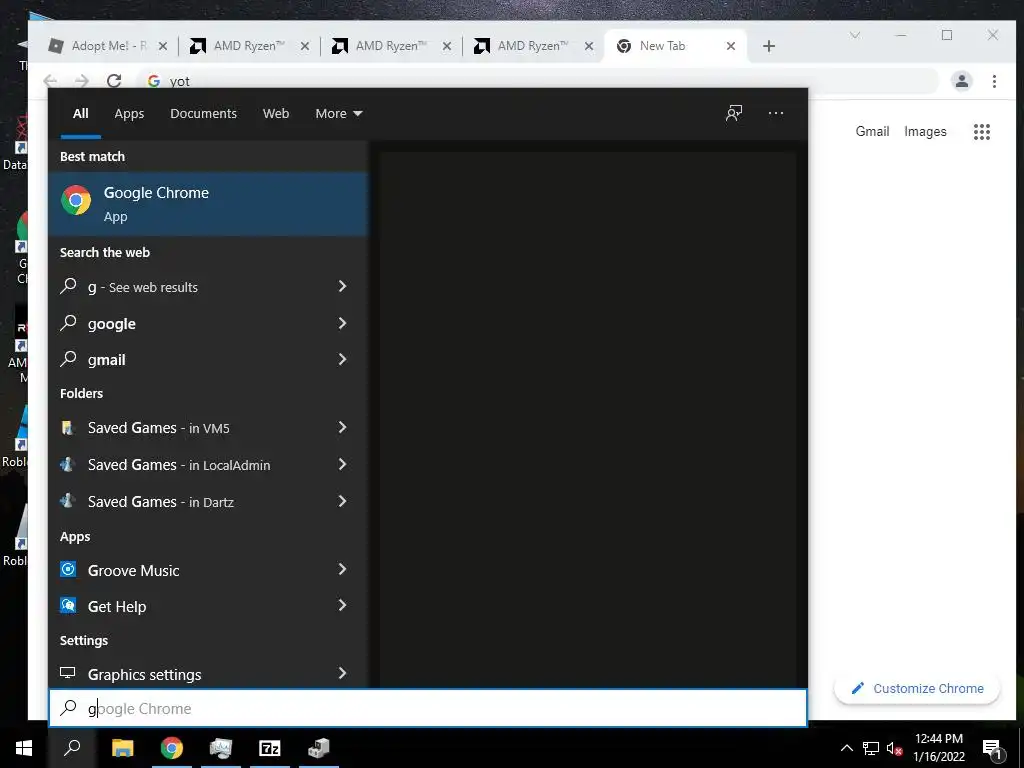Open the Google Chrome best match result
The width and height of the screenshot is (1024, 768).
(208, 204)
